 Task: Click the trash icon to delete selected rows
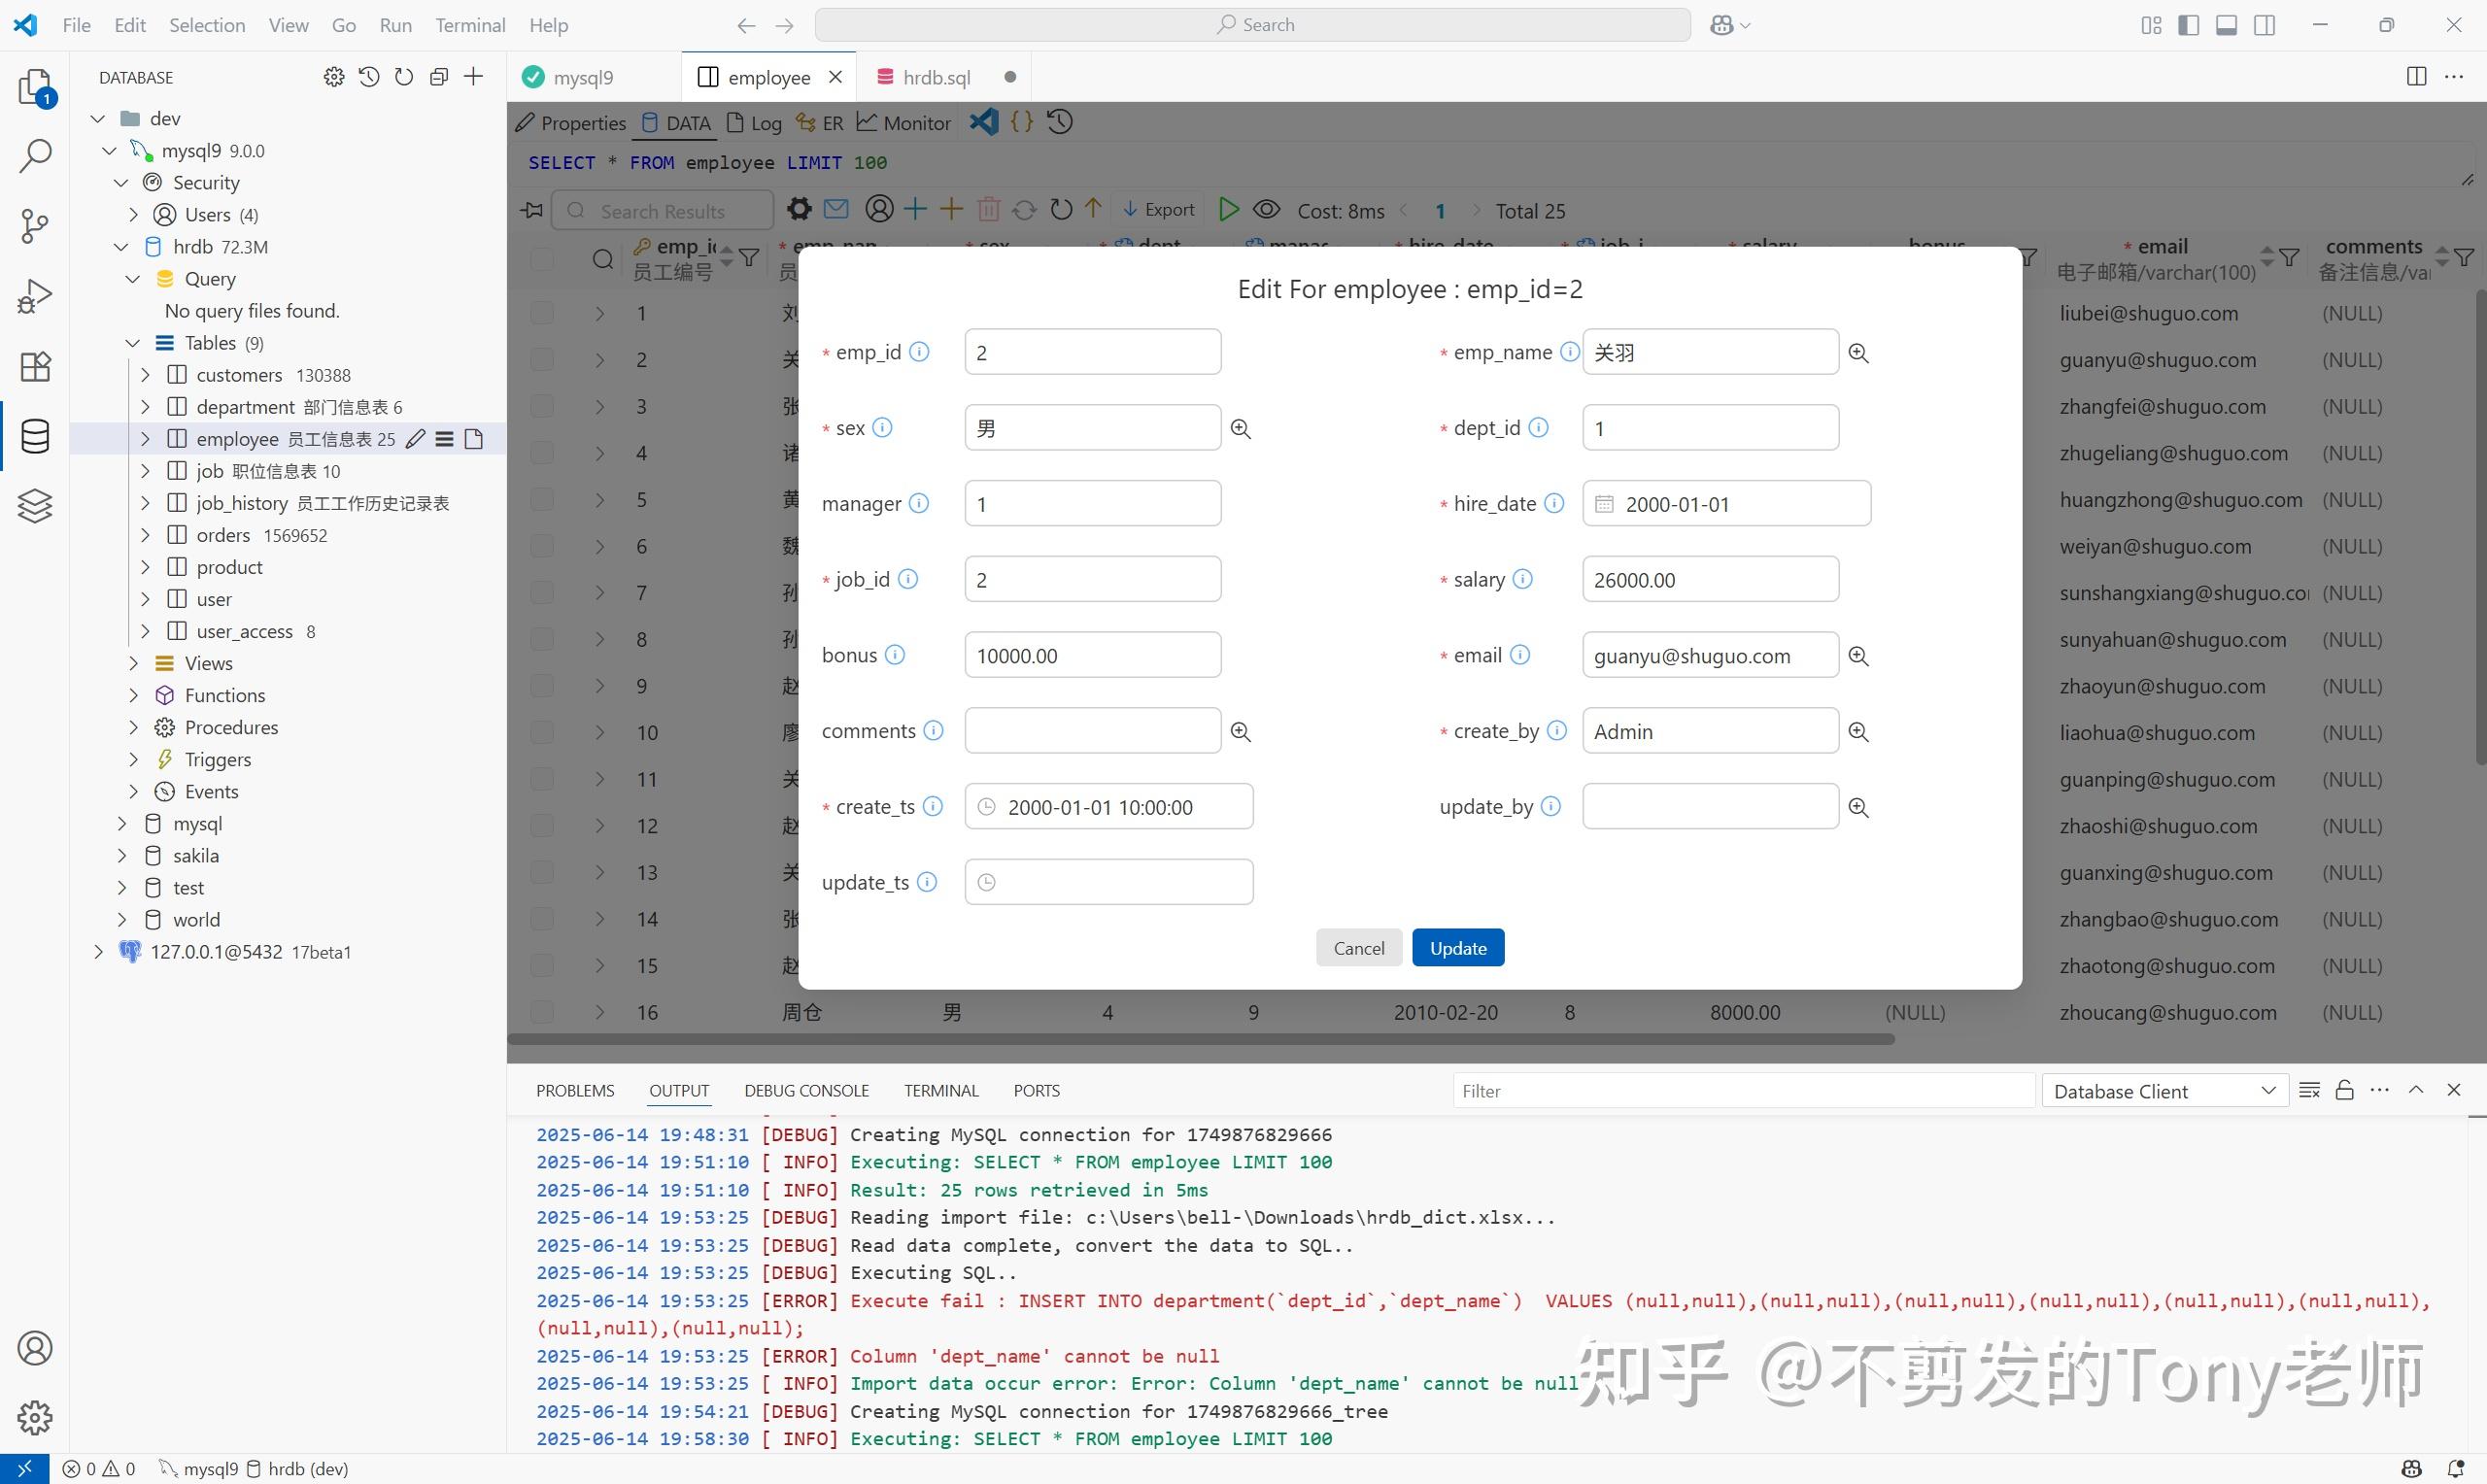988,209
